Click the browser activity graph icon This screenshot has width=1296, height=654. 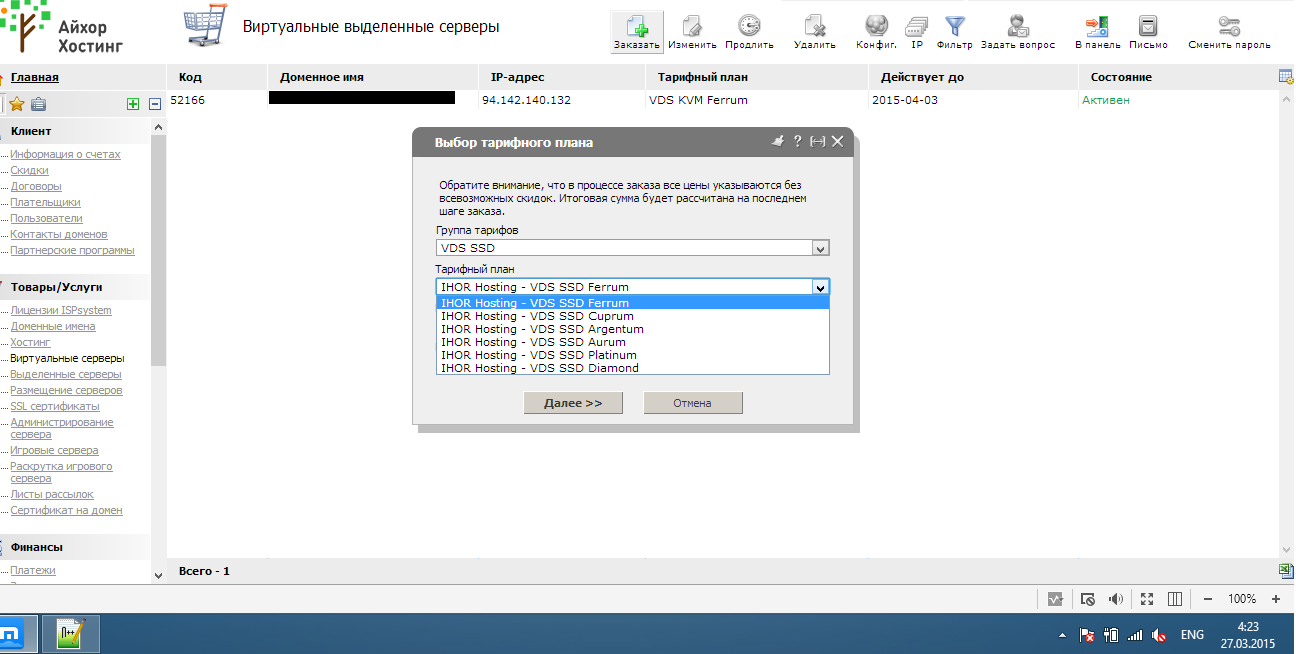coord(1054,599)
